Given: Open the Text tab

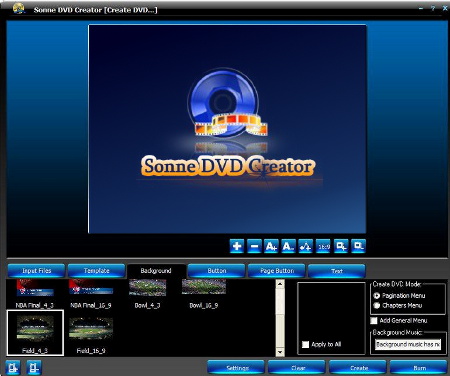Looking at the screenshot, I should [337, 271].
